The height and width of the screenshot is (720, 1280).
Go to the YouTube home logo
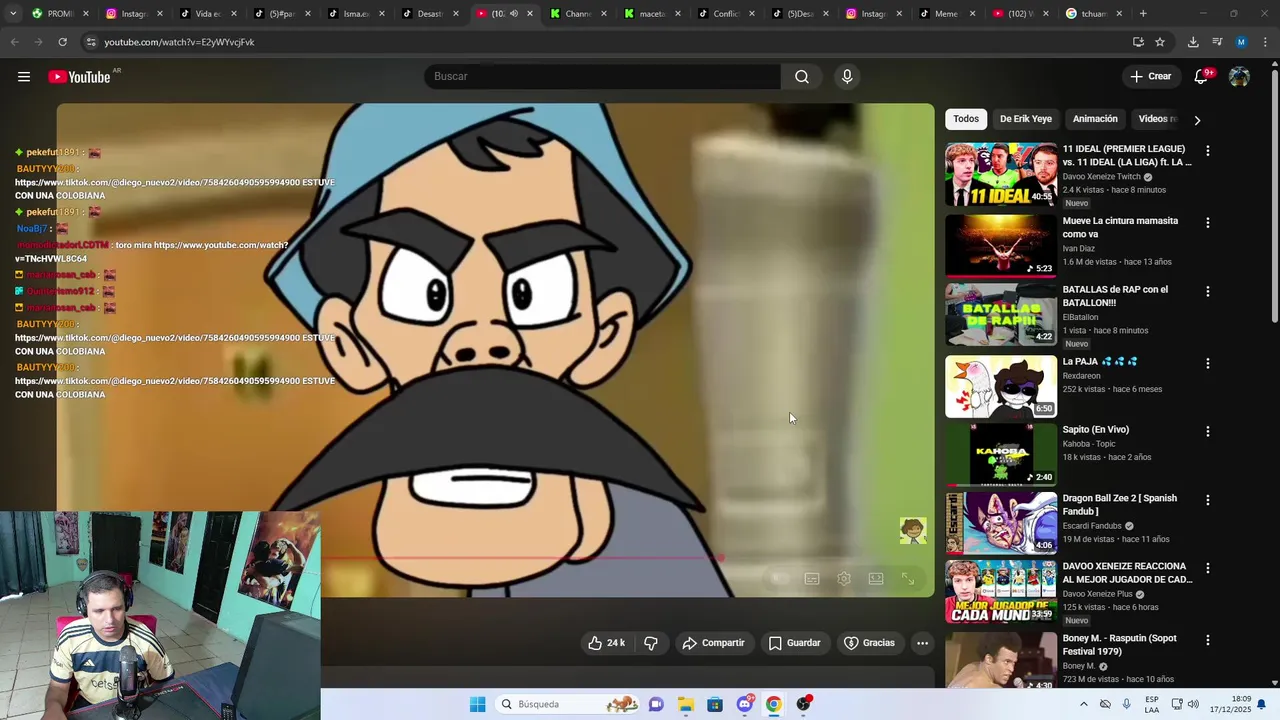[79, 77]
